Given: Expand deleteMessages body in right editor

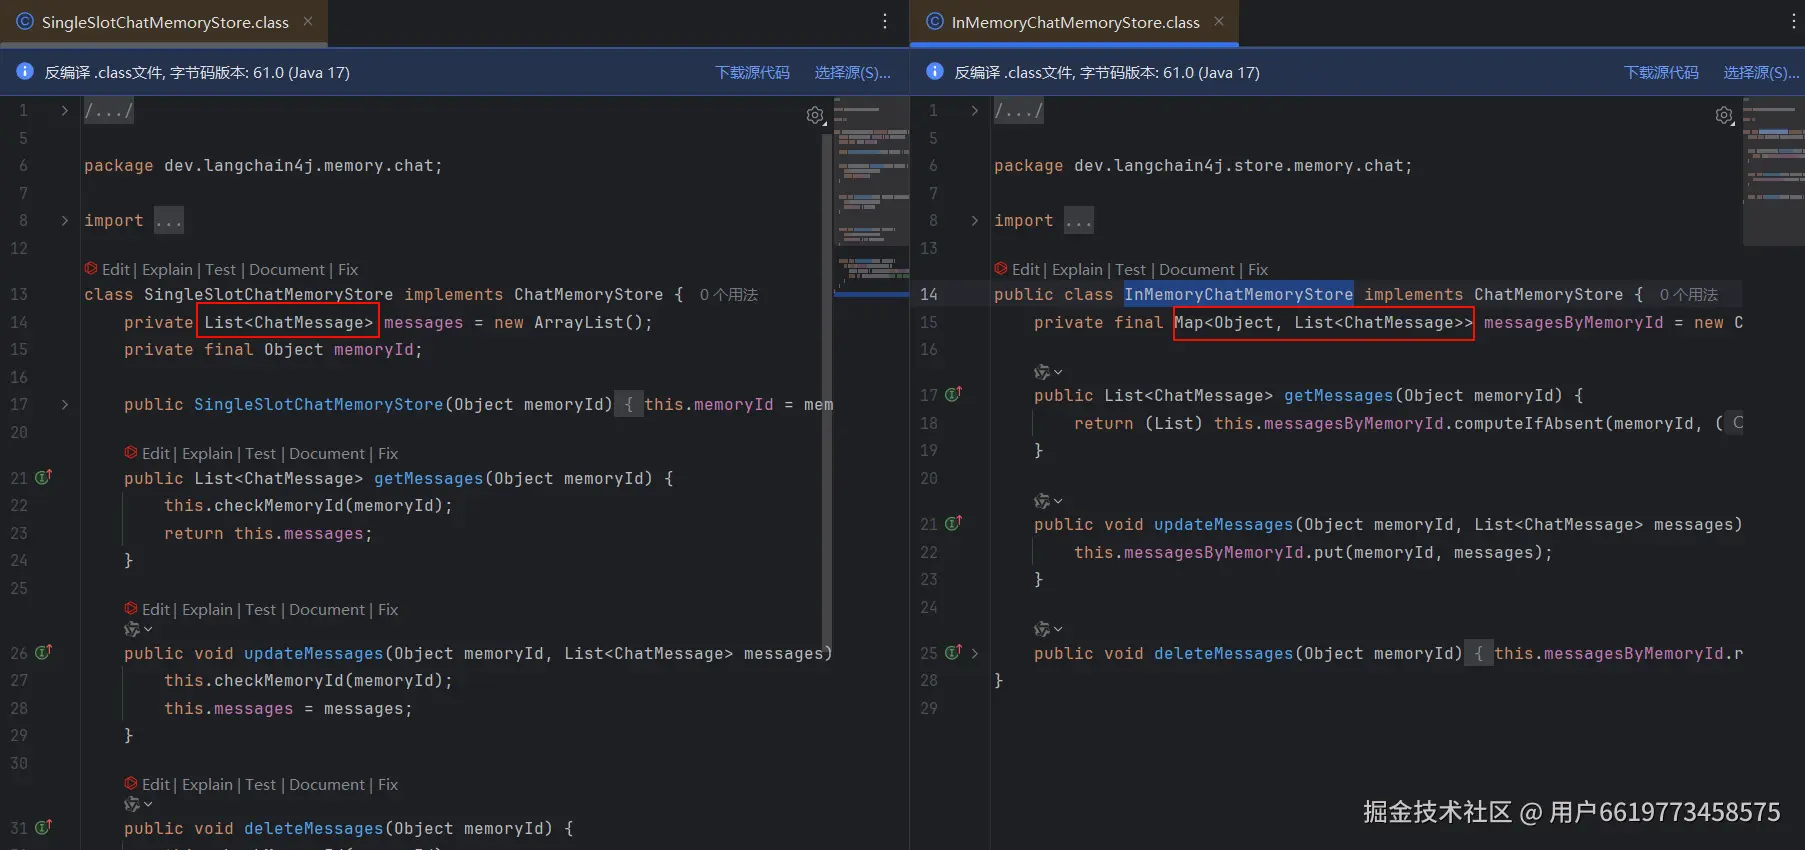Looking at the screenshot, I should click(975, 653).
